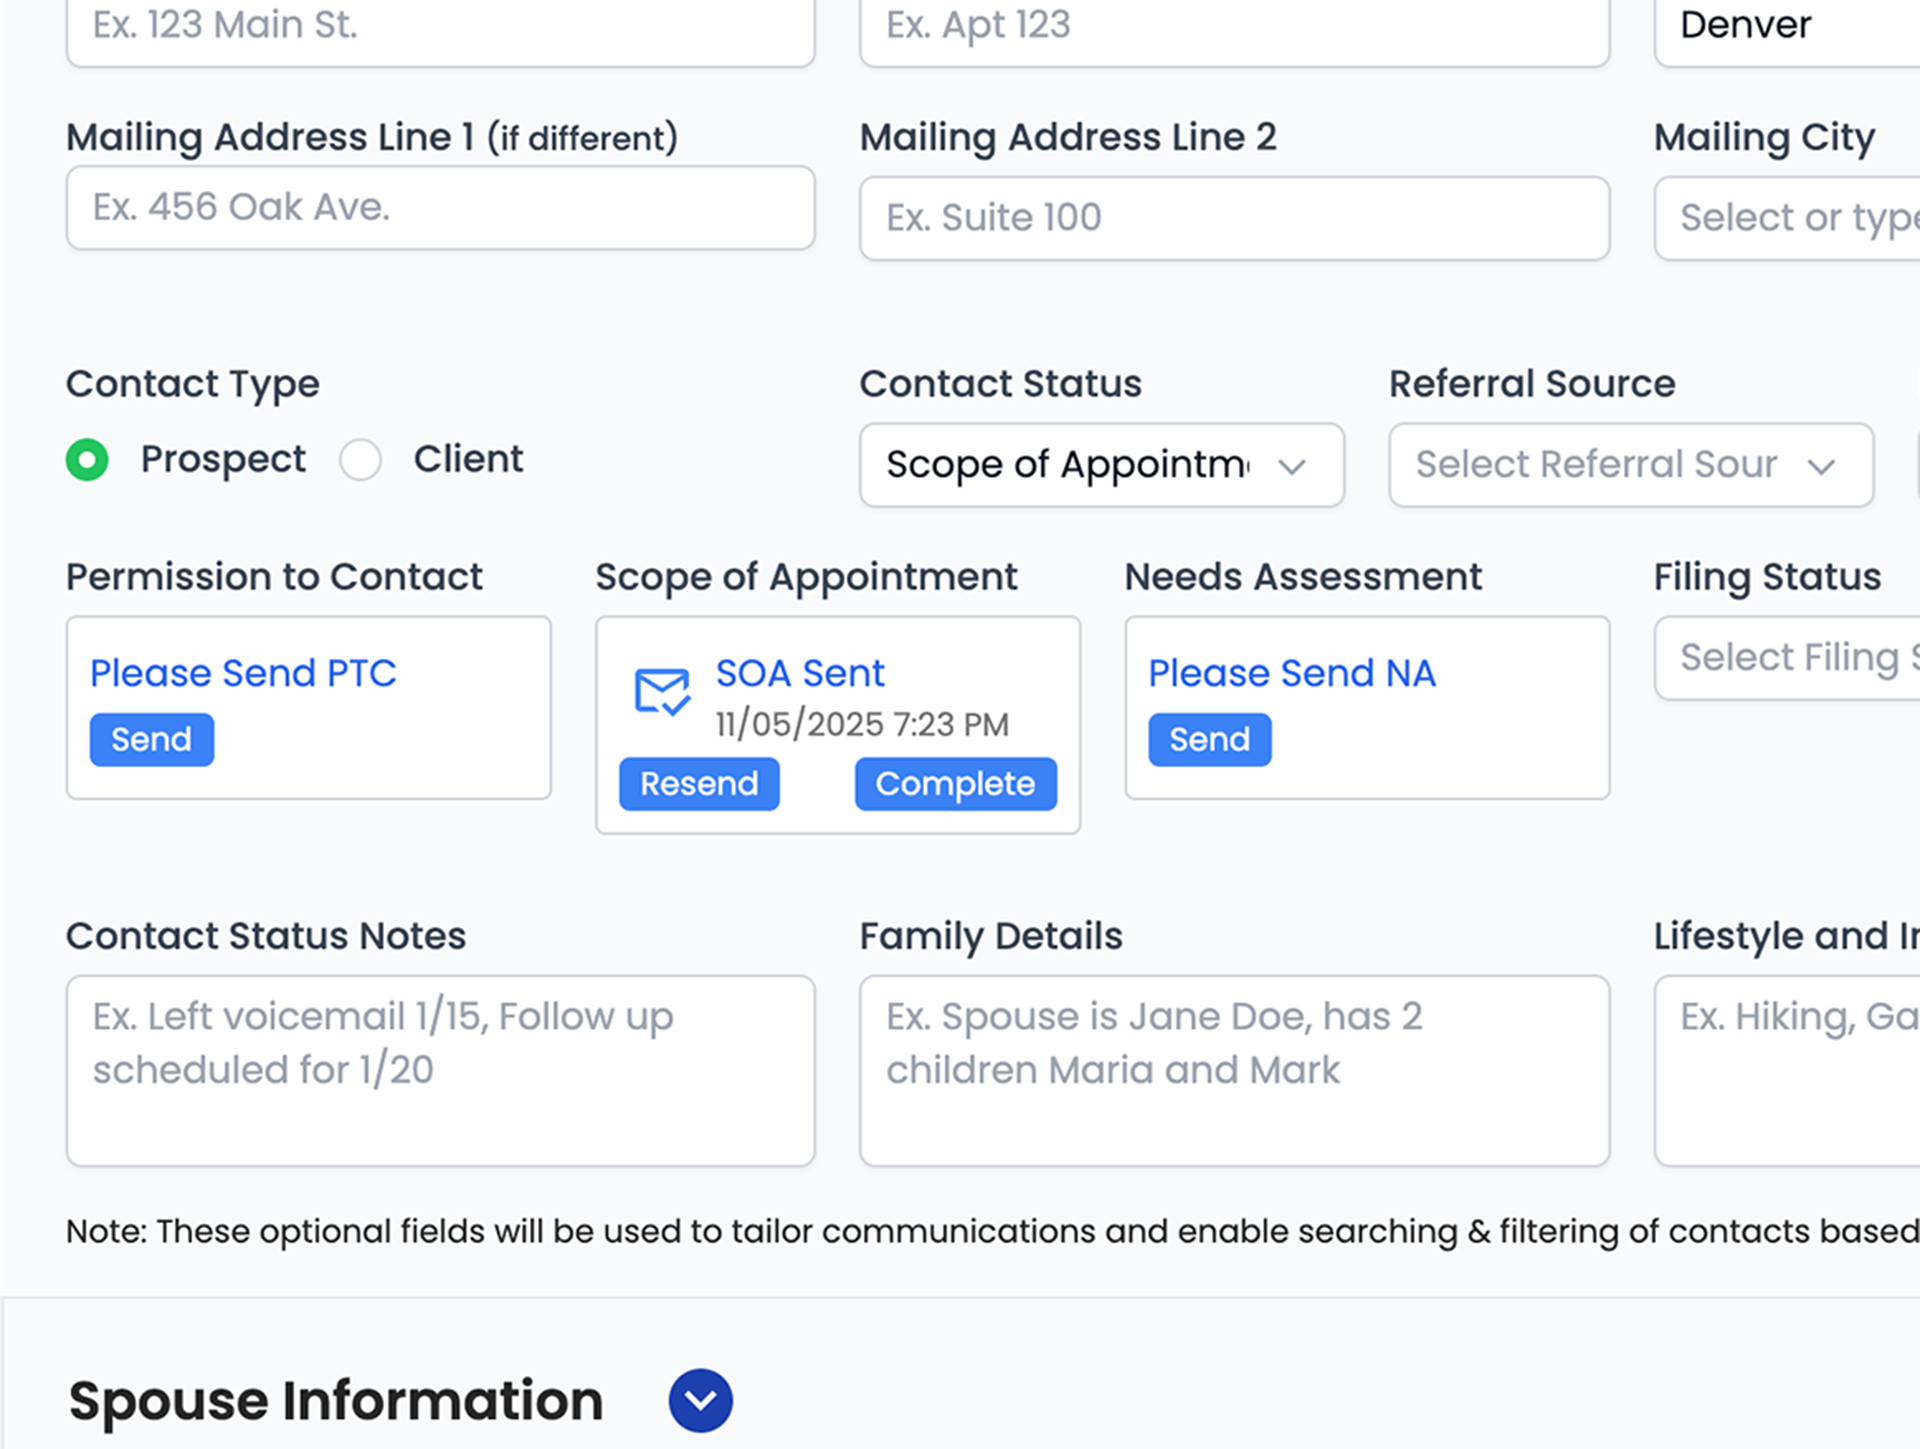Click into the Contact Status Notes textarea

pos(440,1070)
